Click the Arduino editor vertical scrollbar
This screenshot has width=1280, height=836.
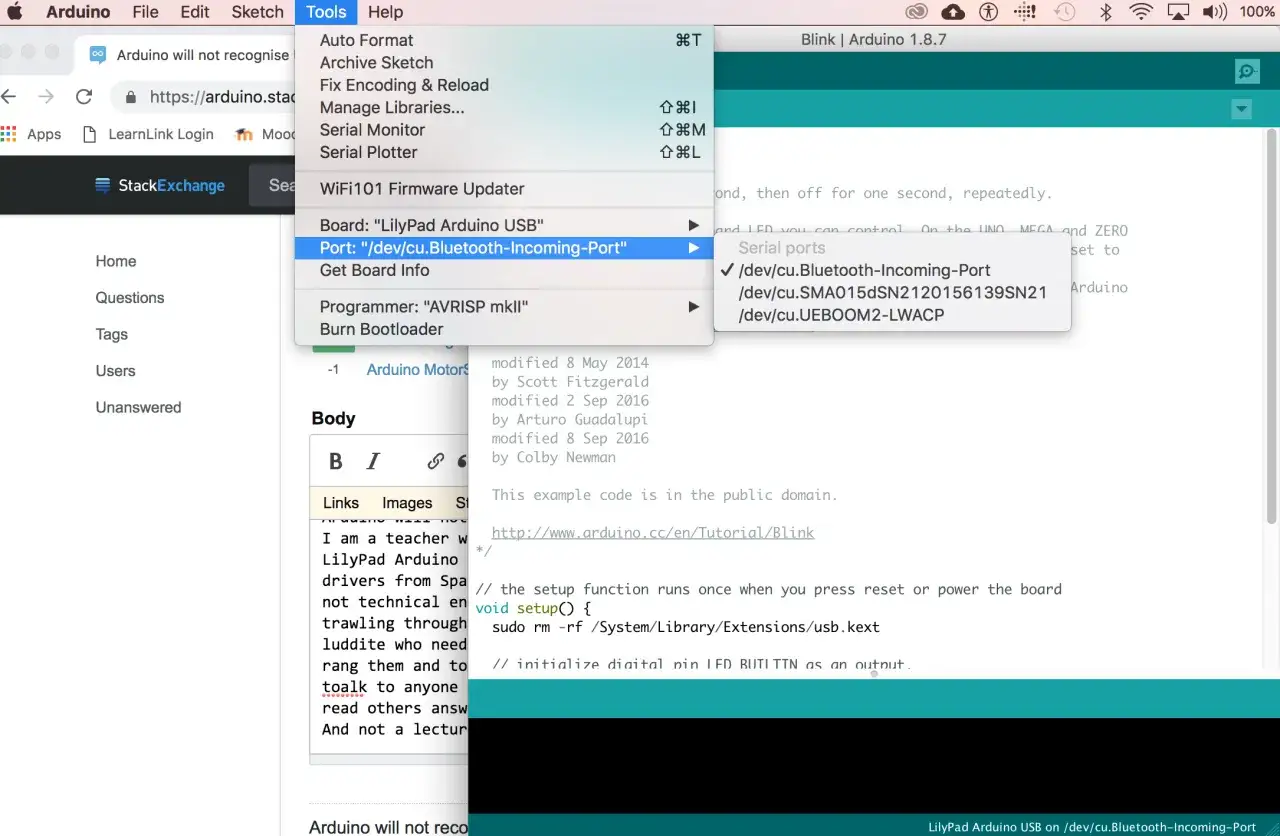tap(1272, 327)
